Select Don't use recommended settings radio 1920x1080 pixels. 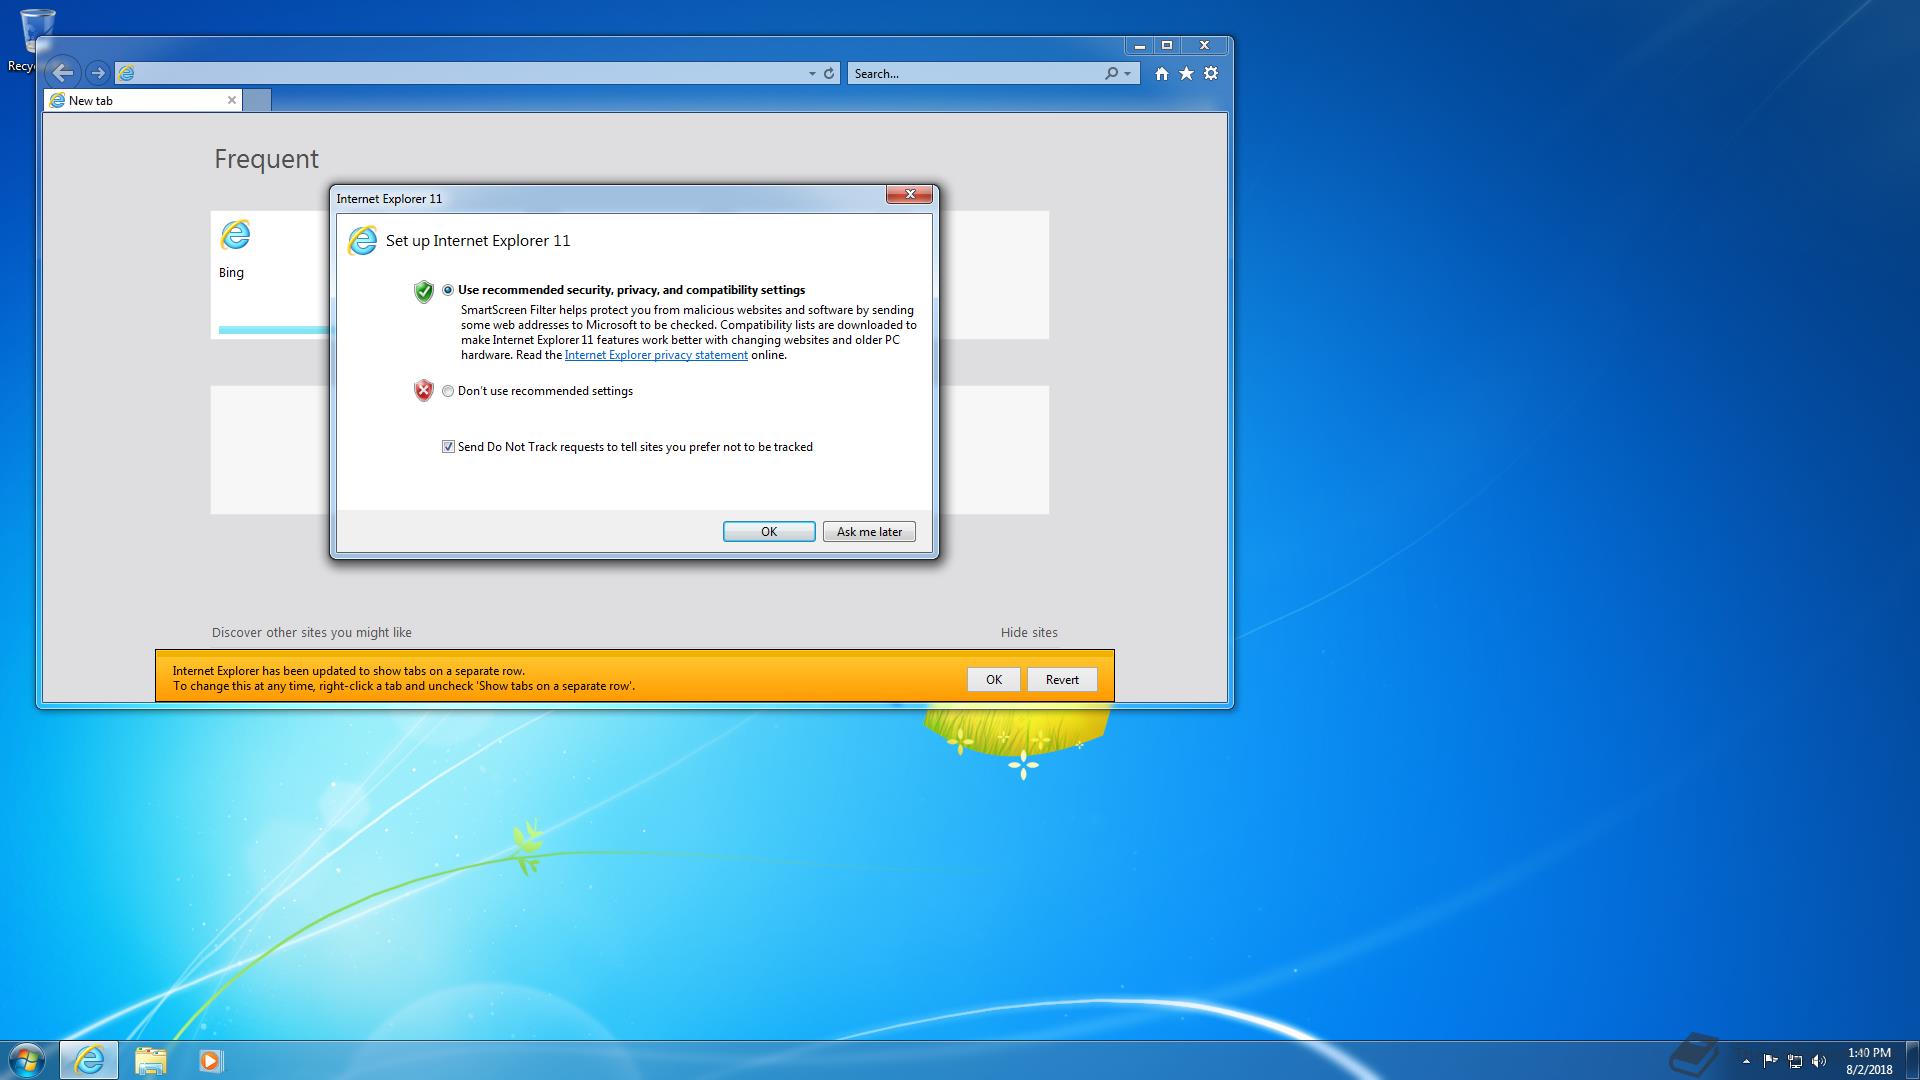tap(448, 391)
